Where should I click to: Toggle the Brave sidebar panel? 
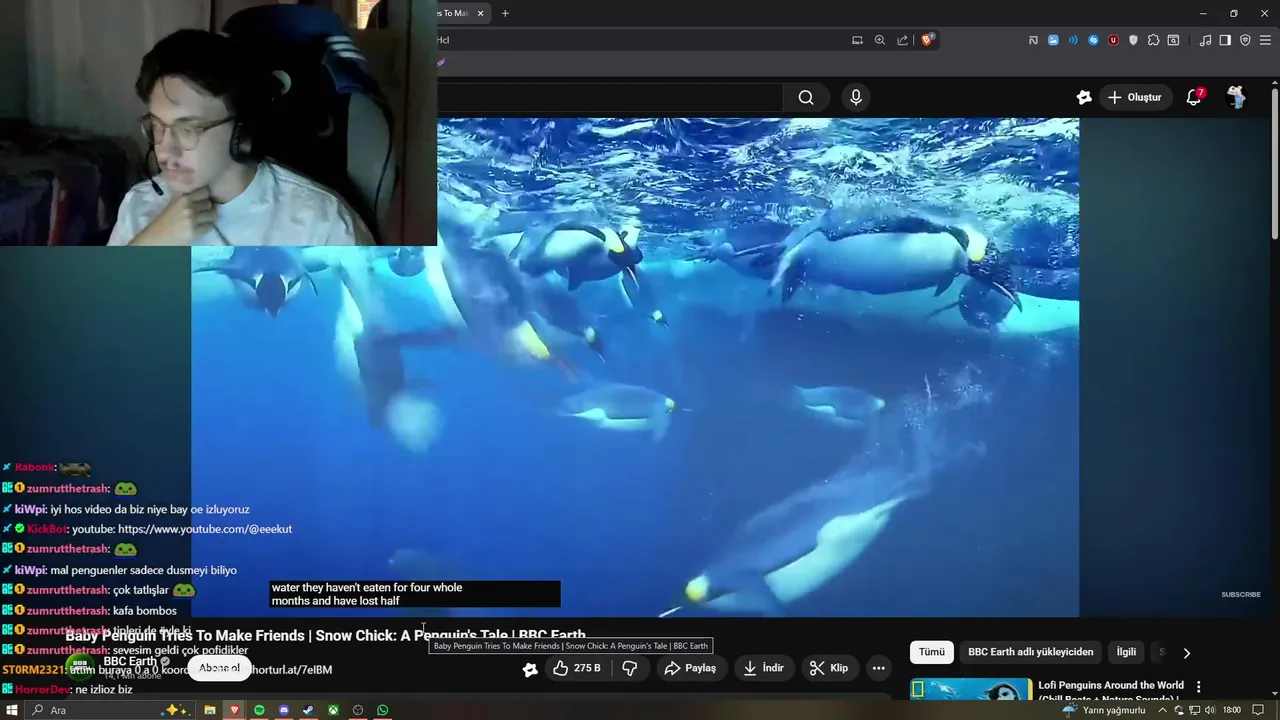[x=1225, y=40]
